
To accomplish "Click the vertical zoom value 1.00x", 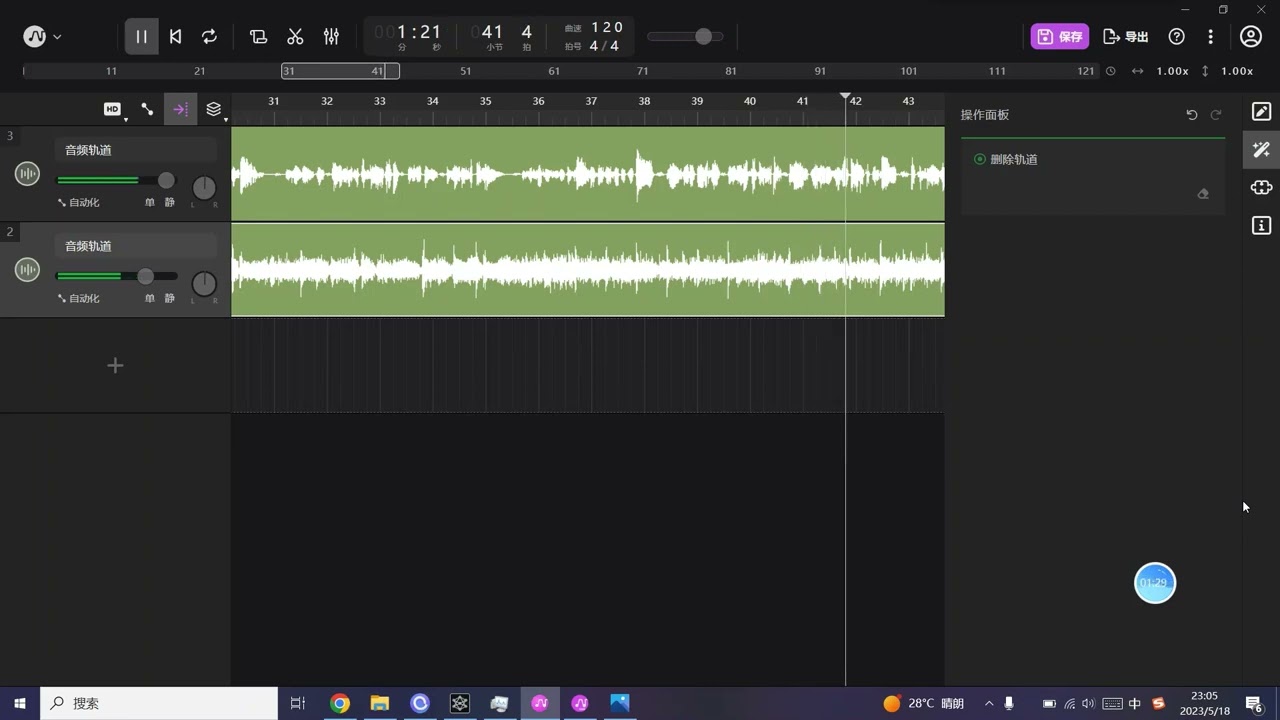I will coord(1237,71).
